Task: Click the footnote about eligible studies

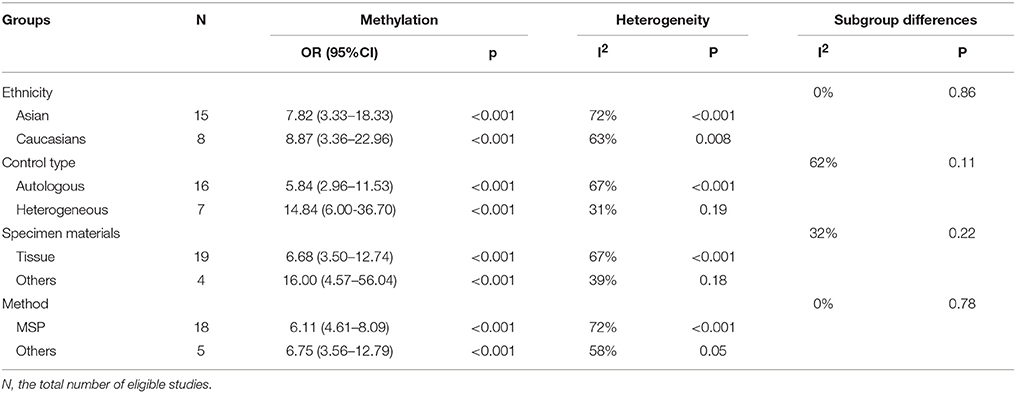Action: 80,383
